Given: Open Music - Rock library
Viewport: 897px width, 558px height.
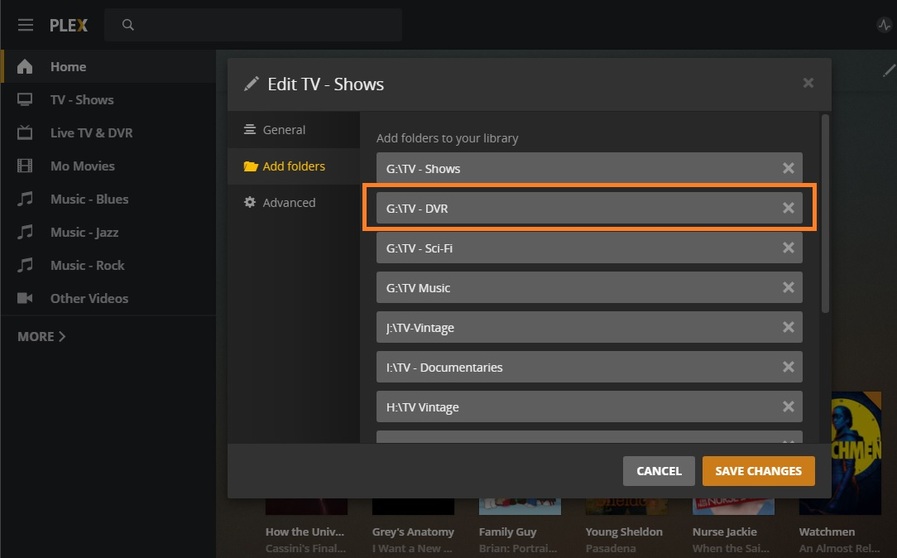Looking at the screenshot, I should click(109, 265).
